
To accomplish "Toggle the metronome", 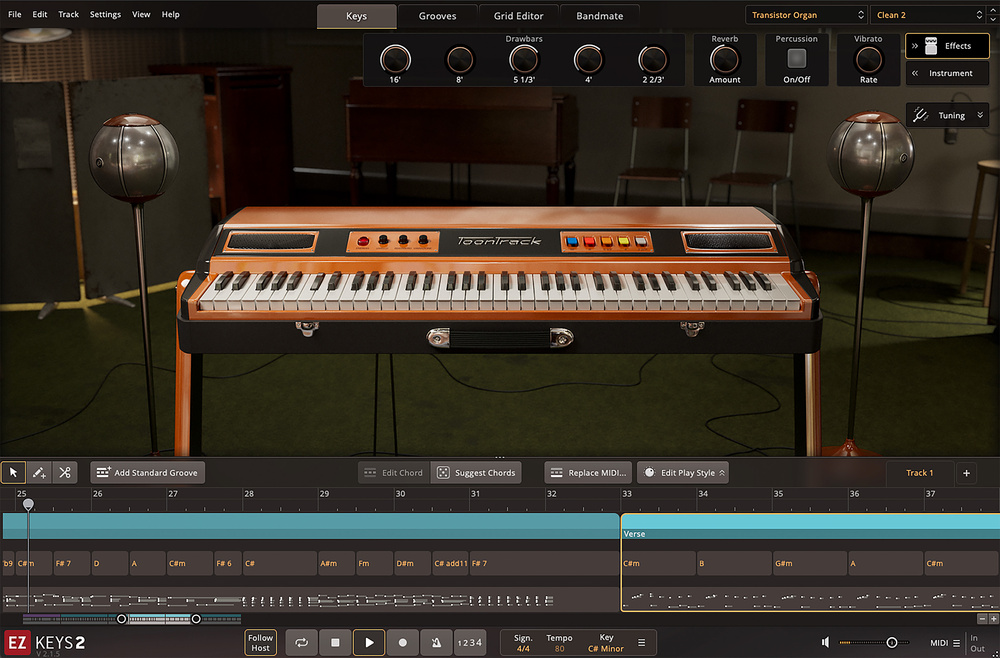I will point(436,642).
